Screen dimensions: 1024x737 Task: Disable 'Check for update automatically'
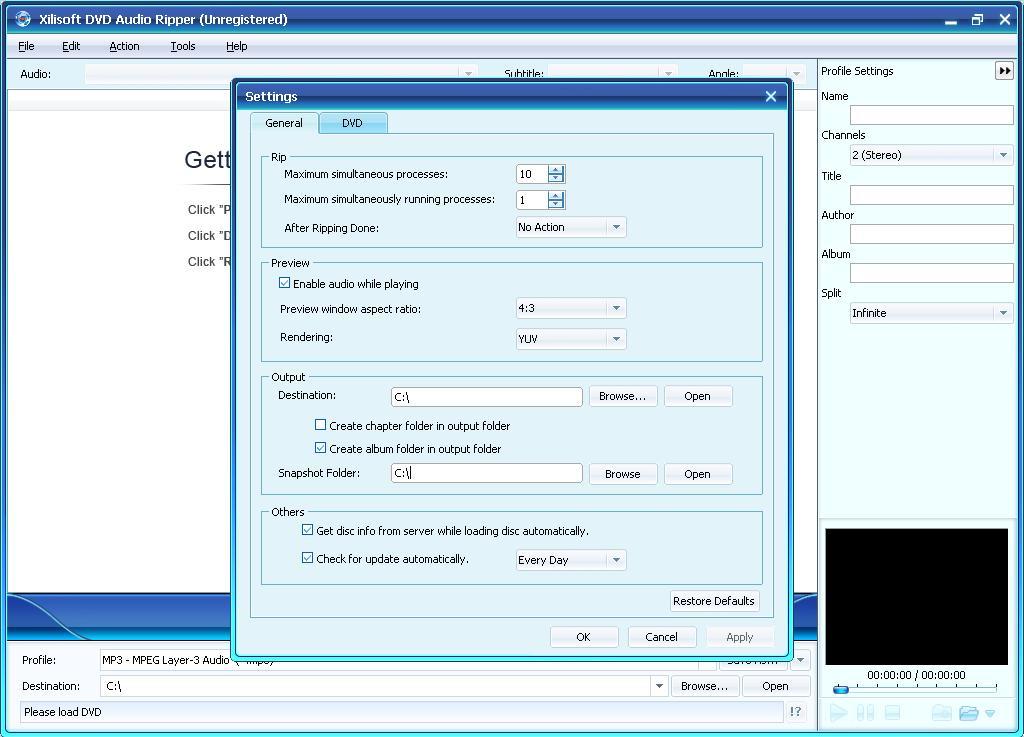click(308, 557)
